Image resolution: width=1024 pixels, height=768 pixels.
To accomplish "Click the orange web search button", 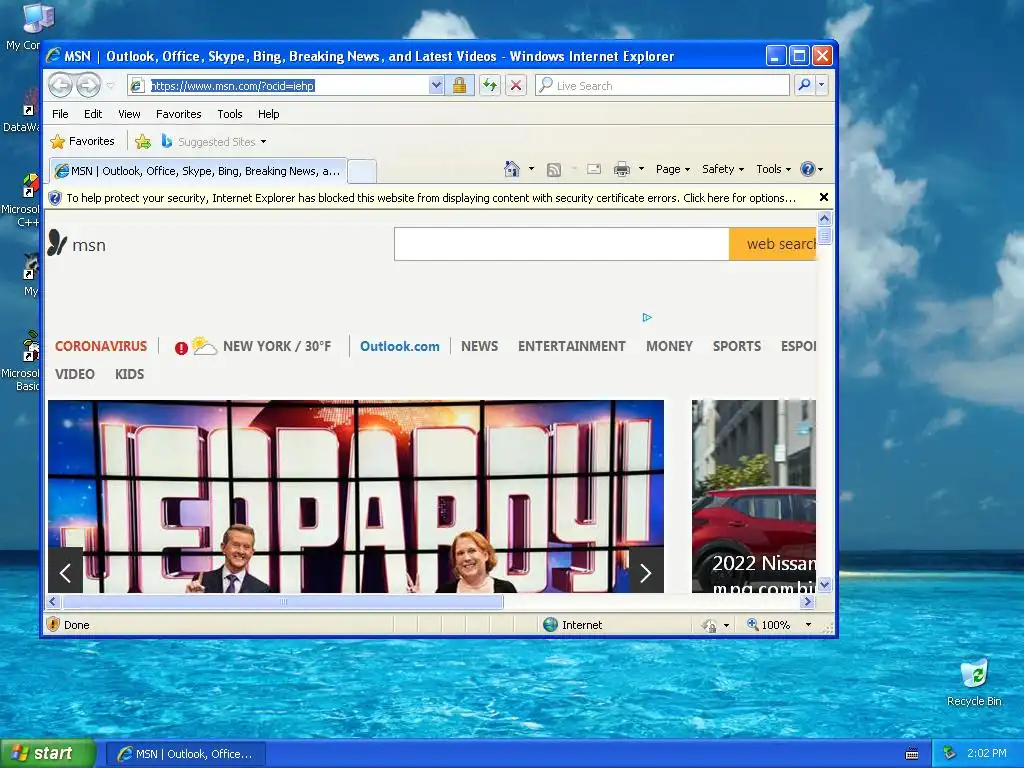I will (773, 244).
